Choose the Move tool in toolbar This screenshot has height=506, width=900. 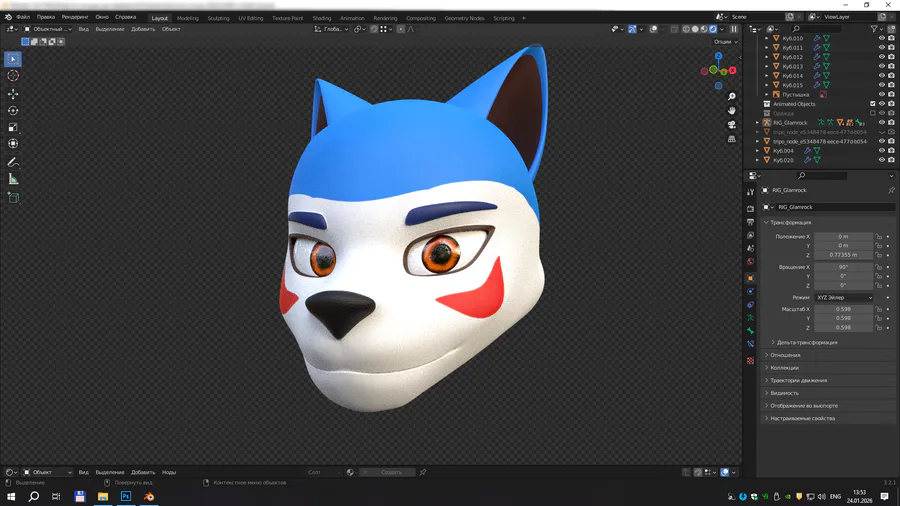tap(13, 94)
